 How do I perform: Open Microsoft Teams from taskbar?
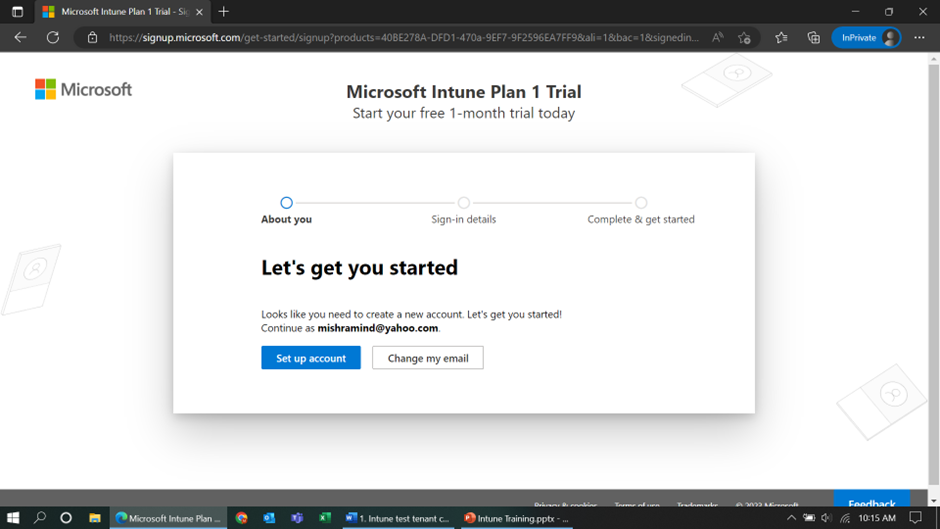297,518
